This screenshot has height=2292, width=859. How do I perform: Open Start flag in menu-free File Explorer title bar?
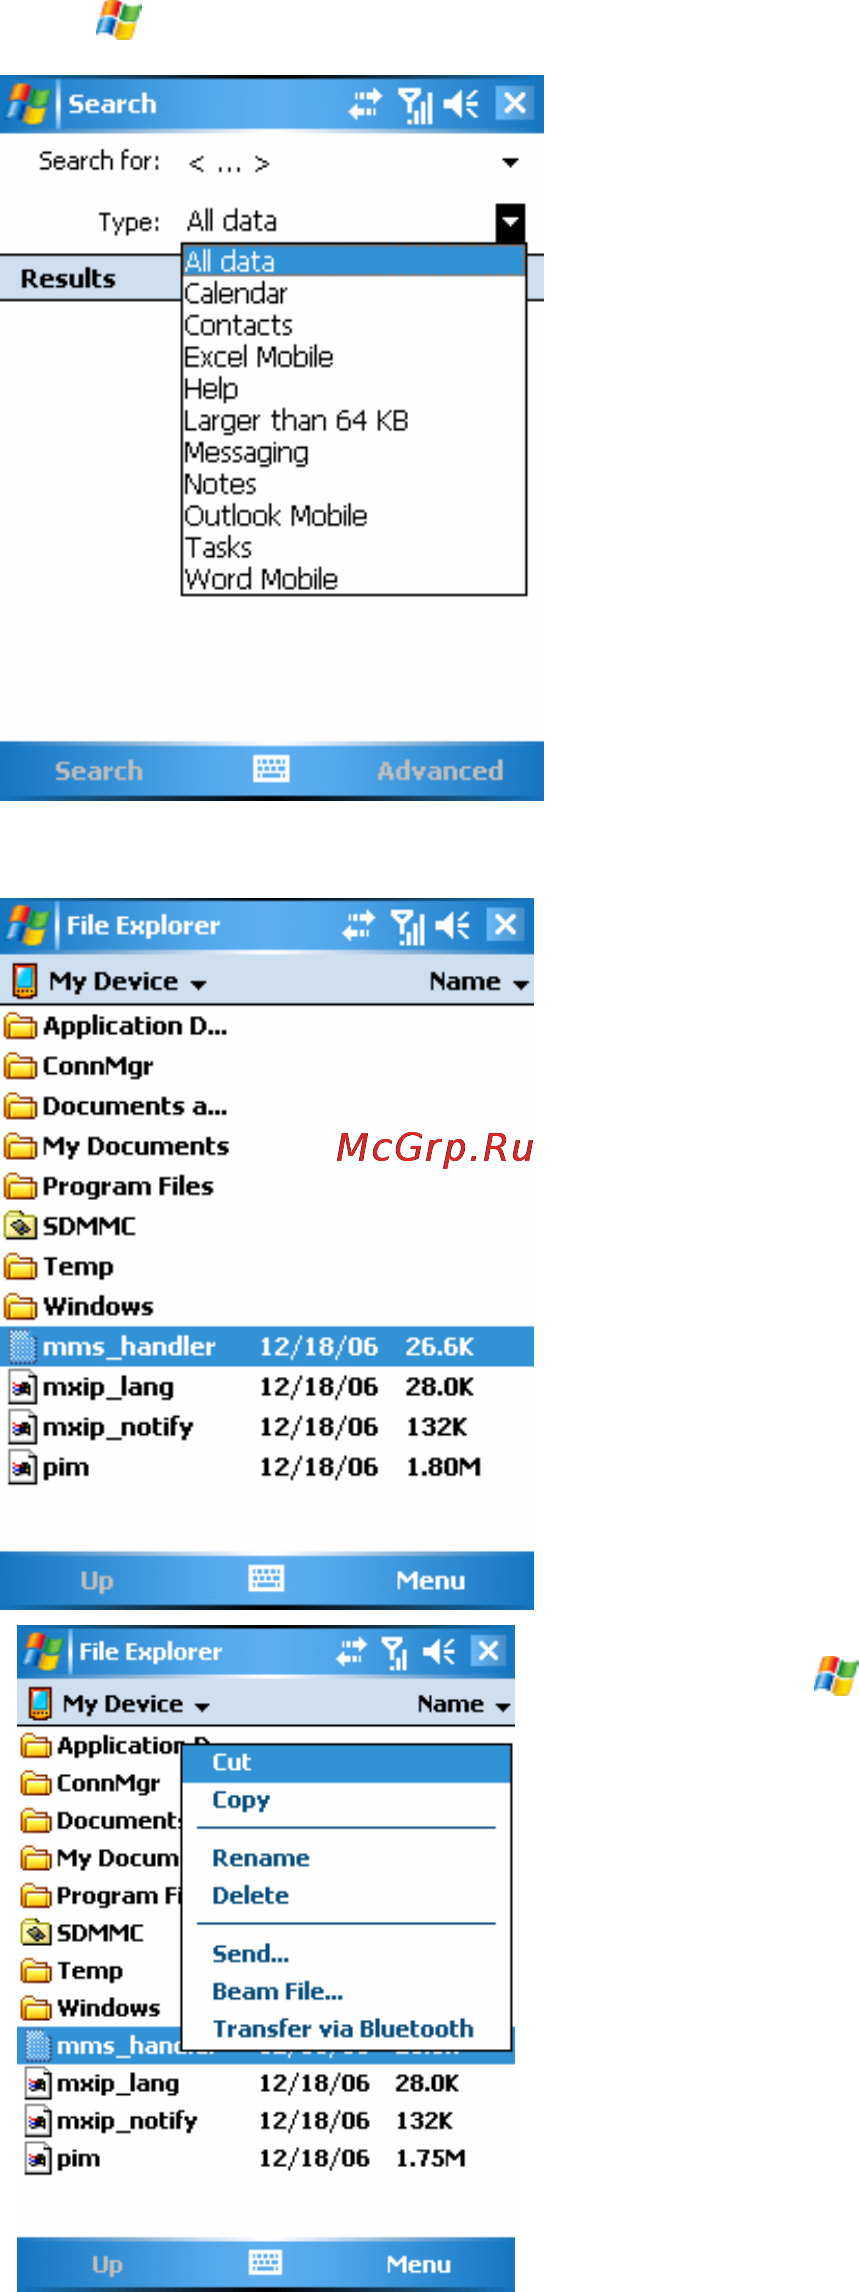point(27,926)
